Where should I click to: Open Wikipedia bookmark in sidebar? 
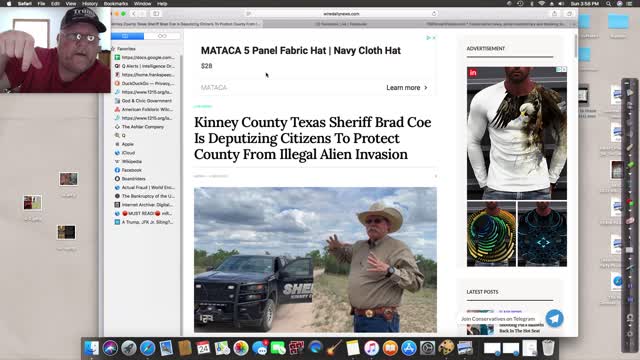pos(129,162)
